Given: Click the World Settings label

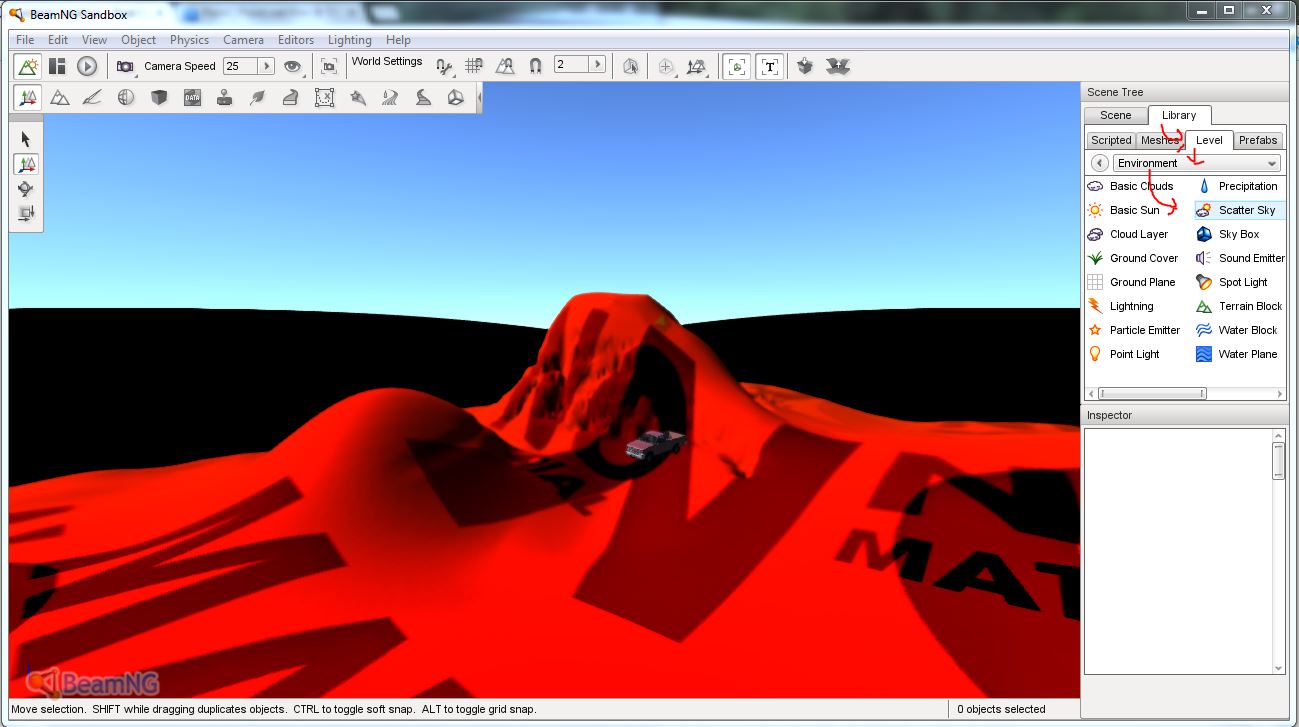Looking at the screenshot, I should pyautogui.click(x=387, y=61).
